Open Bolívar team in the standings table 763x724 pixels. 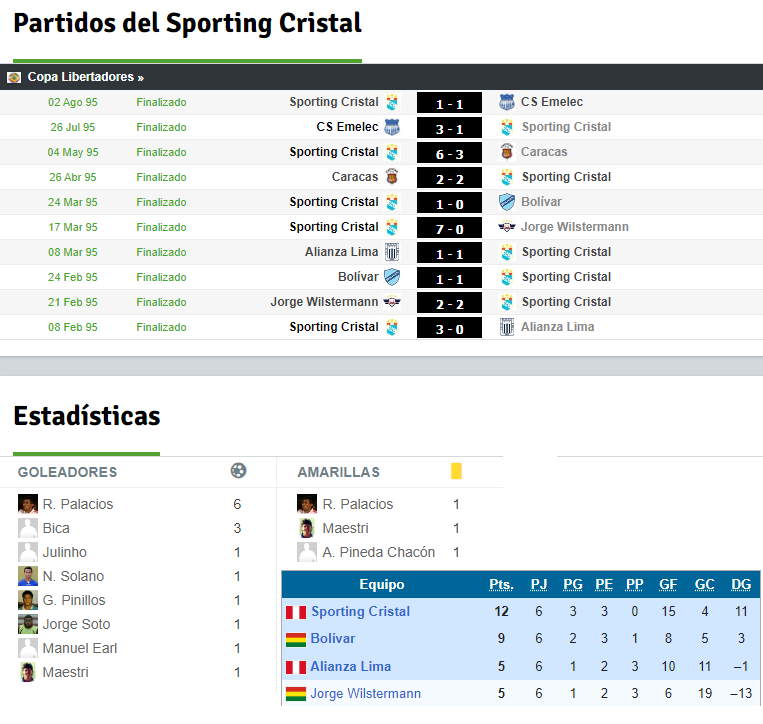click(333, 638)
